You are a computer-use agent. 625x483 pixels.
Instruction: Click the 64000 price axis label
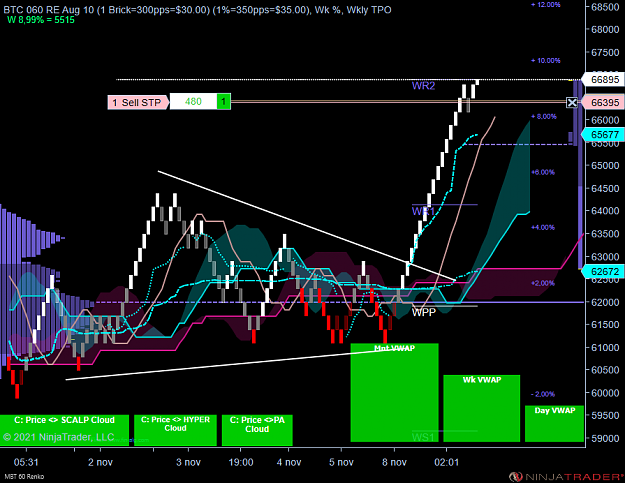tap(605, 211)
